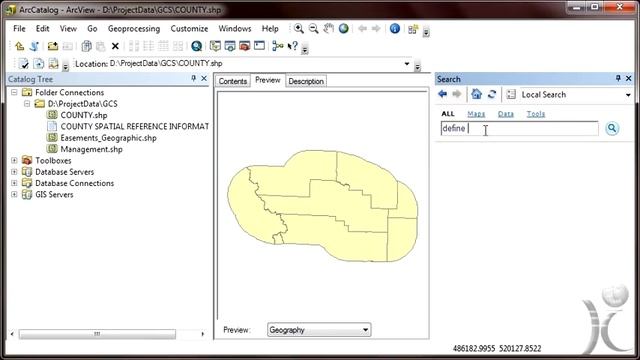Open the Edit menu

click(x=42, y=29)
